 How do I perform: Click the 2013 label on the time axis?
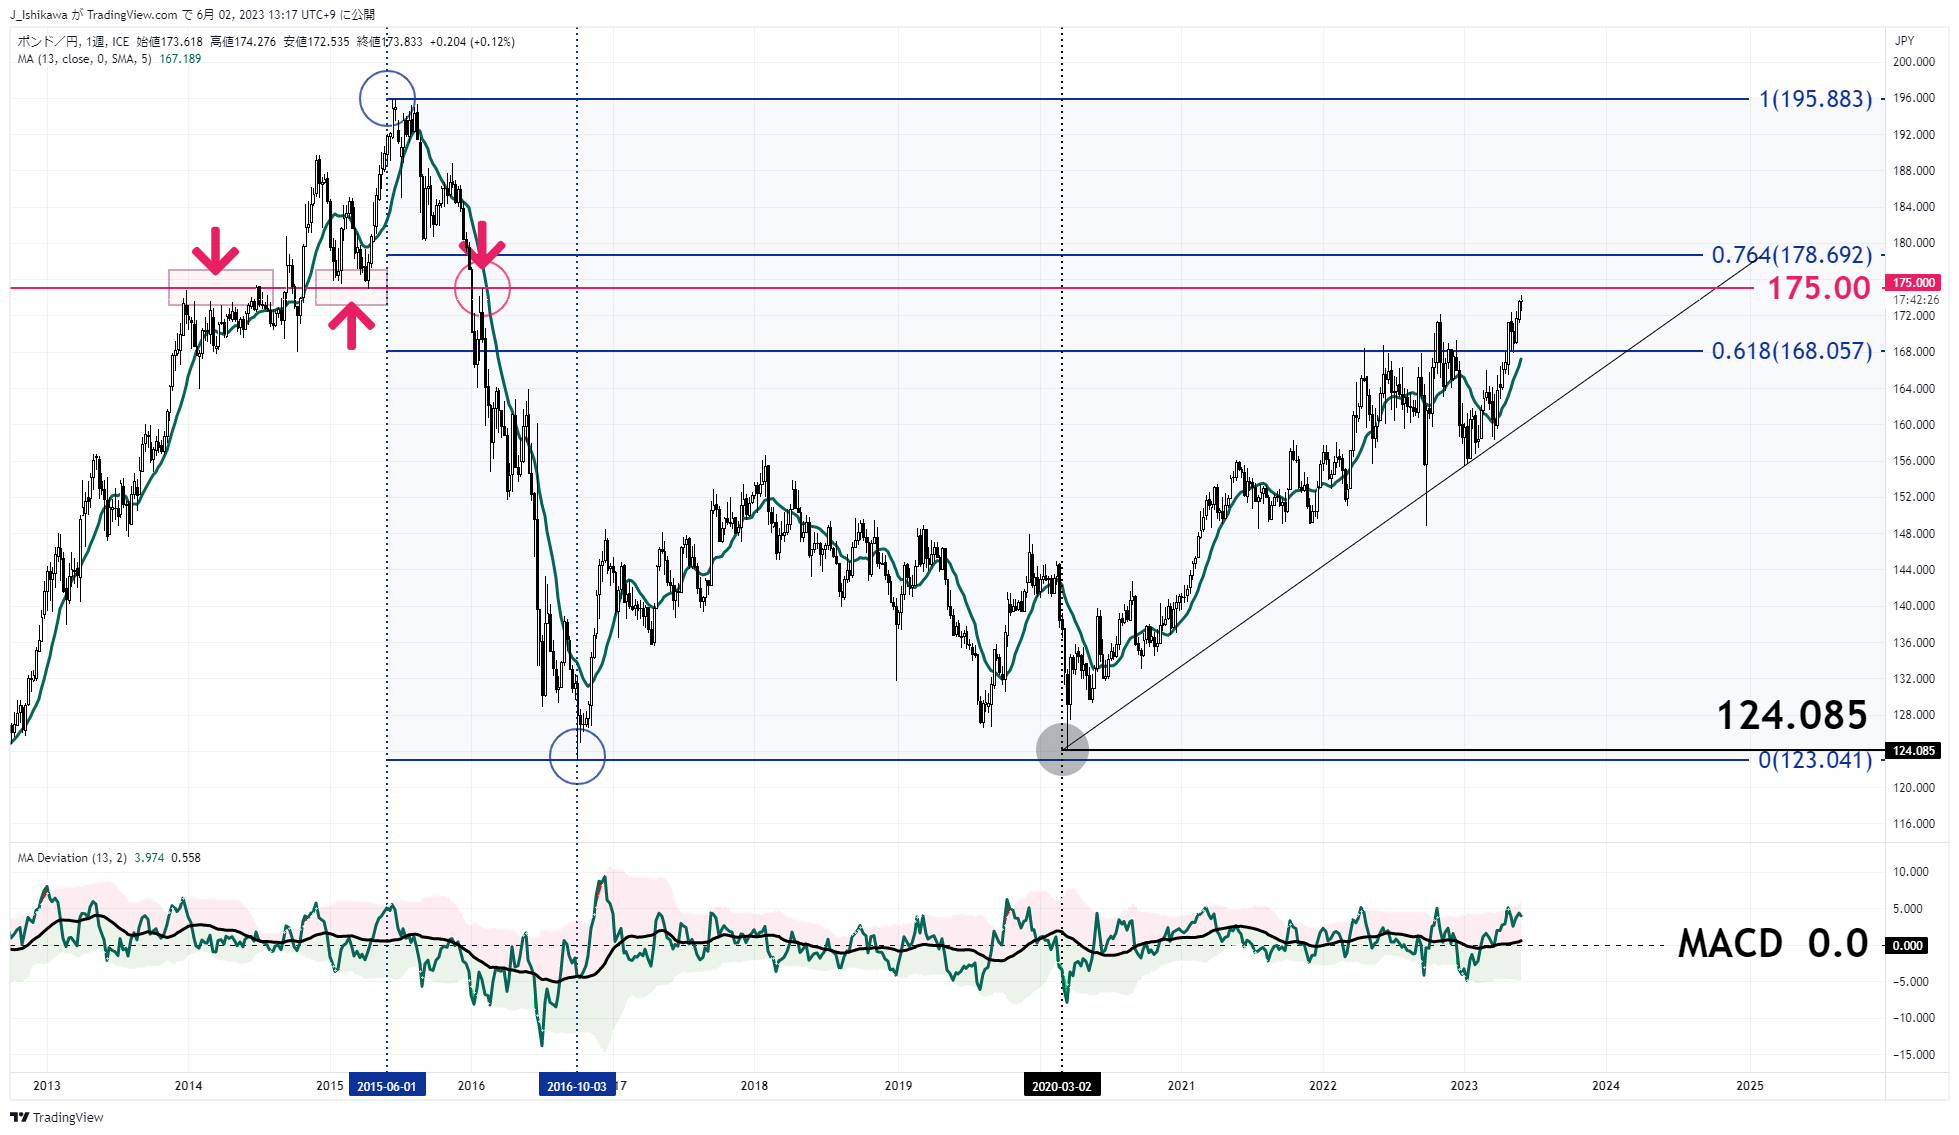[47, 1086]
